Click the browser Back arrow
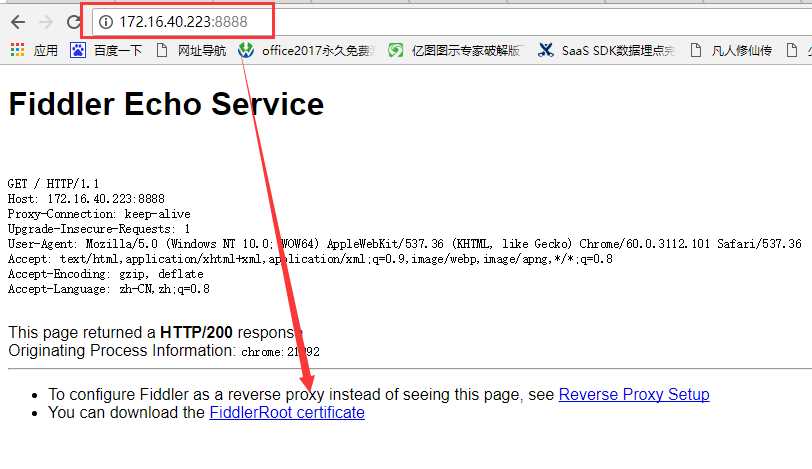Screen dimensions: 812x469 (x=18, y=22)
